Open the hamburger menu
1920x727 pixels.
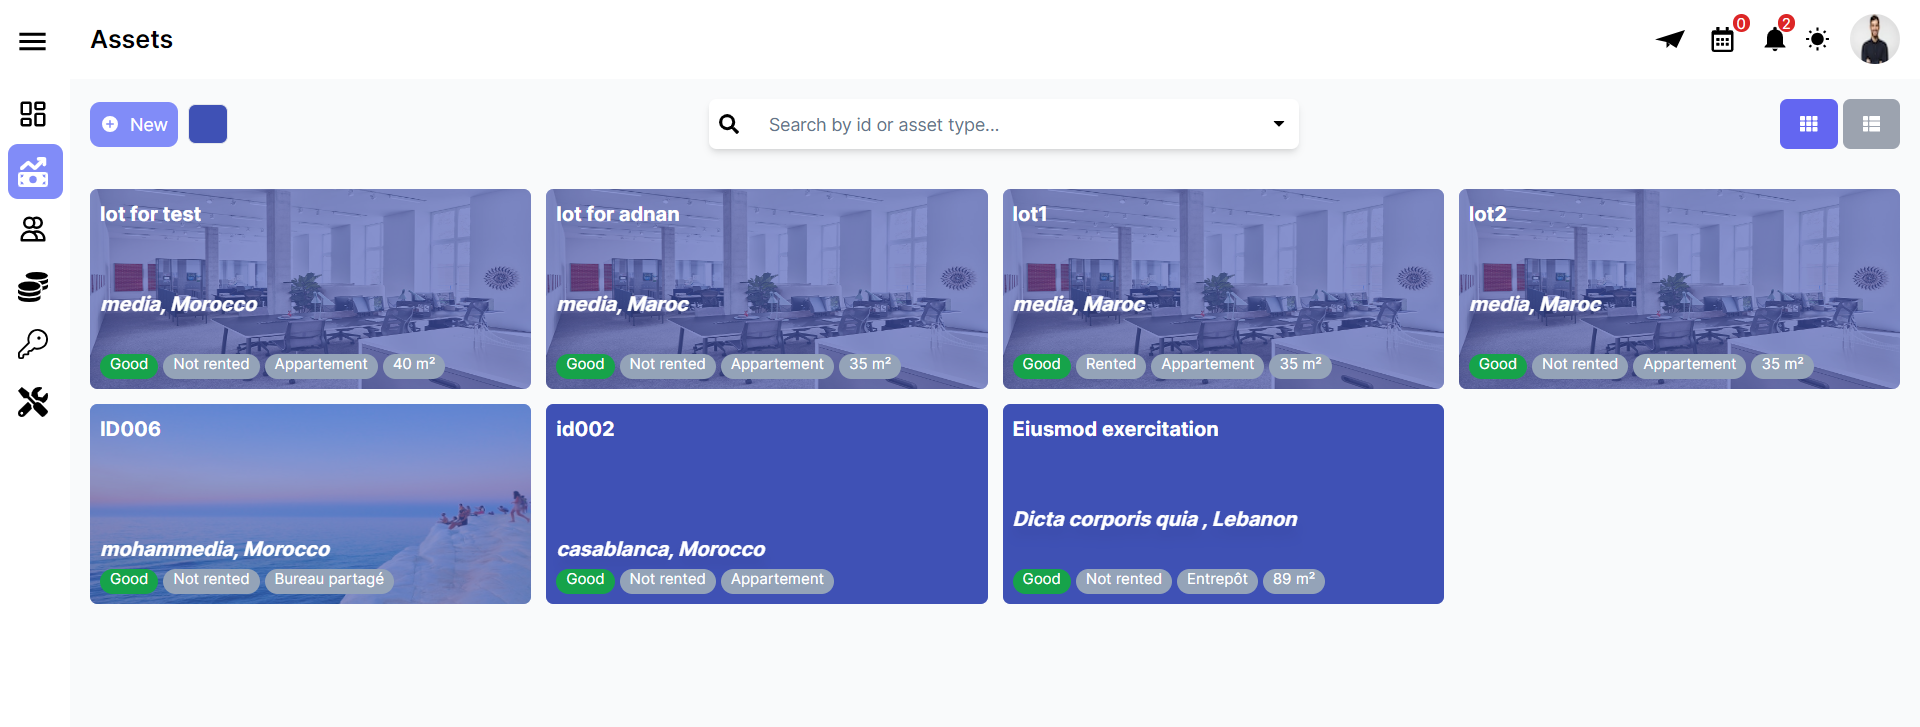[x=33, y=41]
